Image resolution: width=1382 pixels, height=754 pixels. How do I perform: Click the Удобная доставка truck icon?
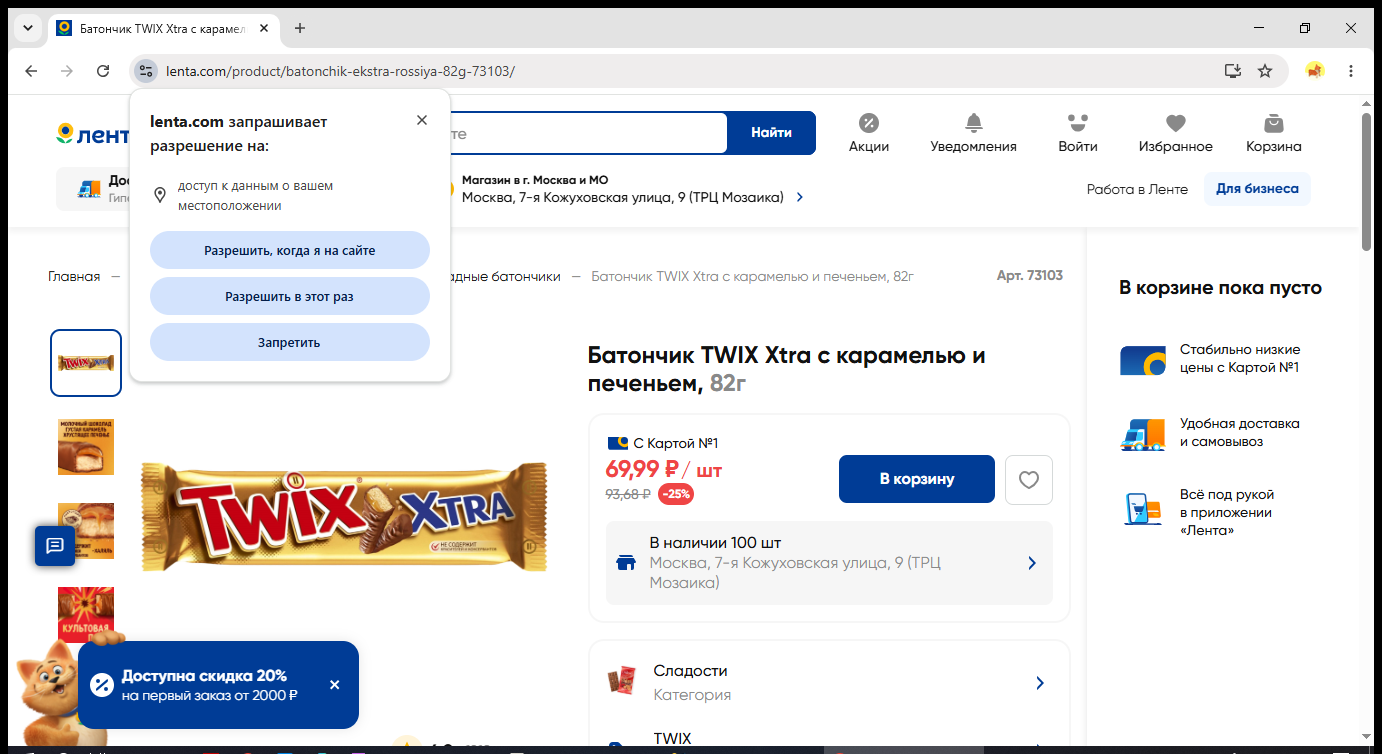coord(1143,434)
